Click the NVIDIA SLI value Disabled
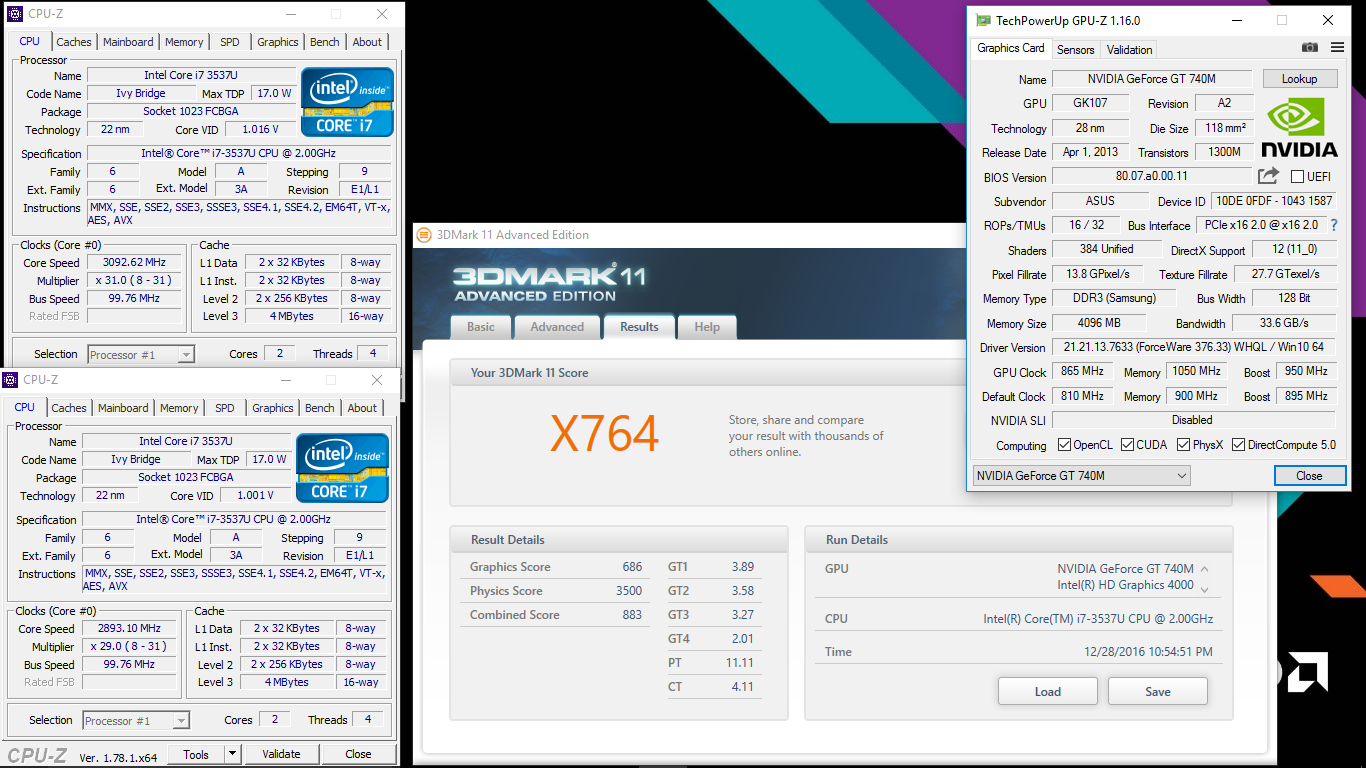This screenshot has width=1366, height=768. coord(1193,420)
